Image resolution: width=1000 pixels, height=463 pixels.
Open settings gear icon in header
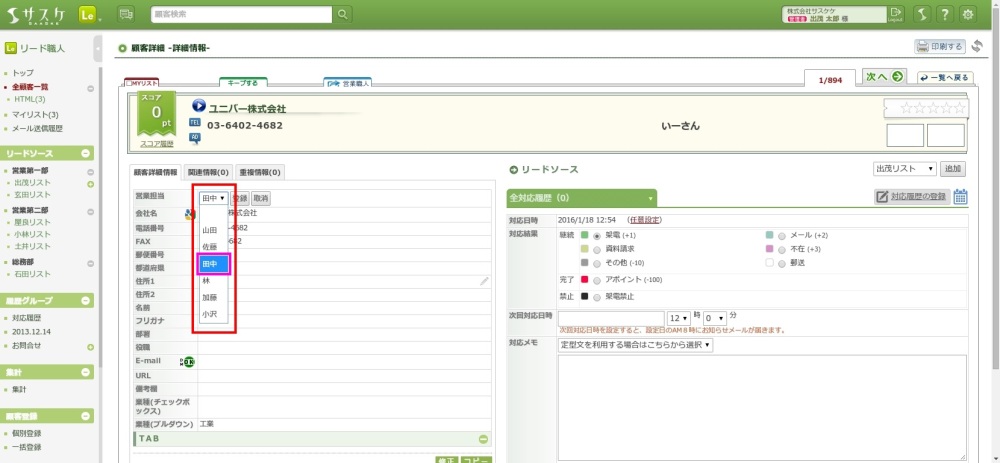(968, 14)
